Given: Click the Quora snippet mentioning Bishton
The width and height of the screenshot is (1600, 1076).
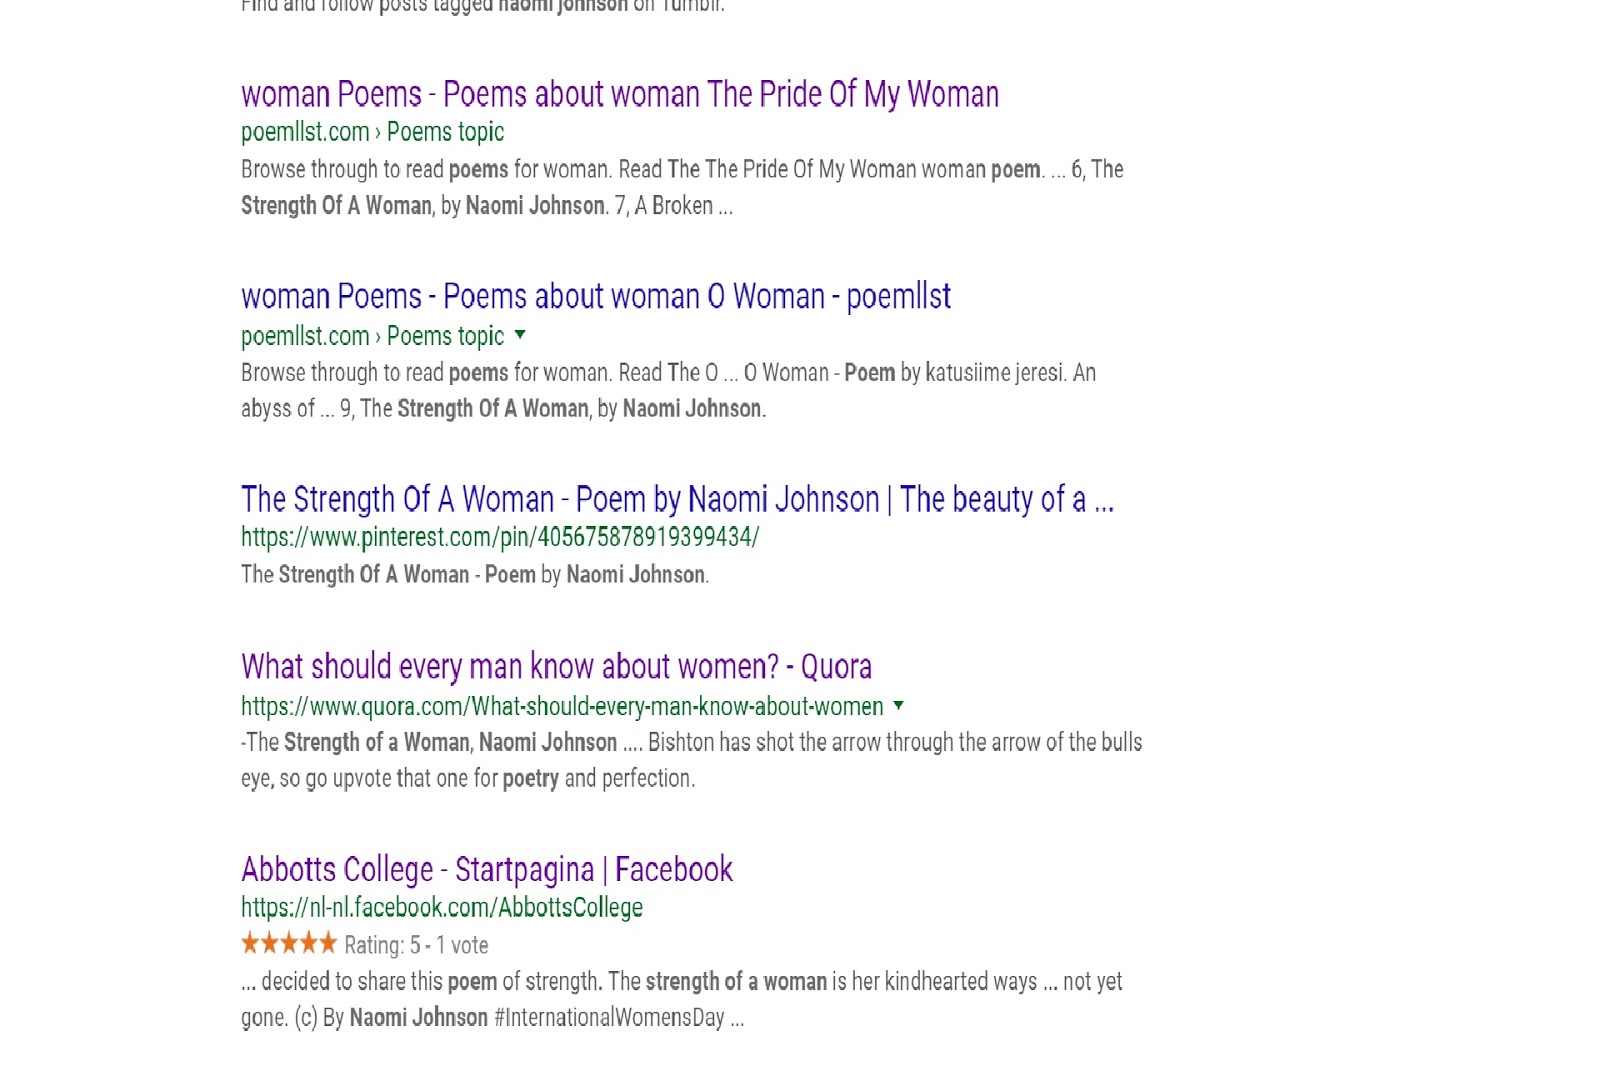Looking at the screenshot, I should 690,760.
